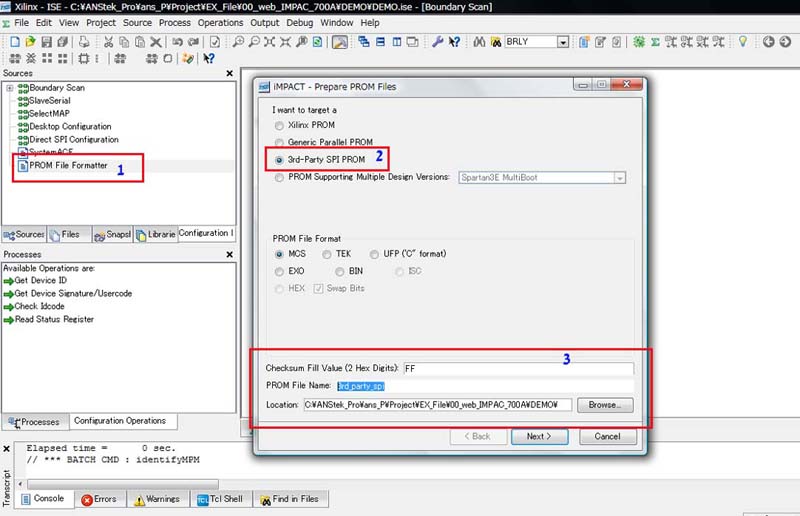This screenshot has height=516, width=800.
Task: Open the Tcl Shell tab
Action: [220, 499]
